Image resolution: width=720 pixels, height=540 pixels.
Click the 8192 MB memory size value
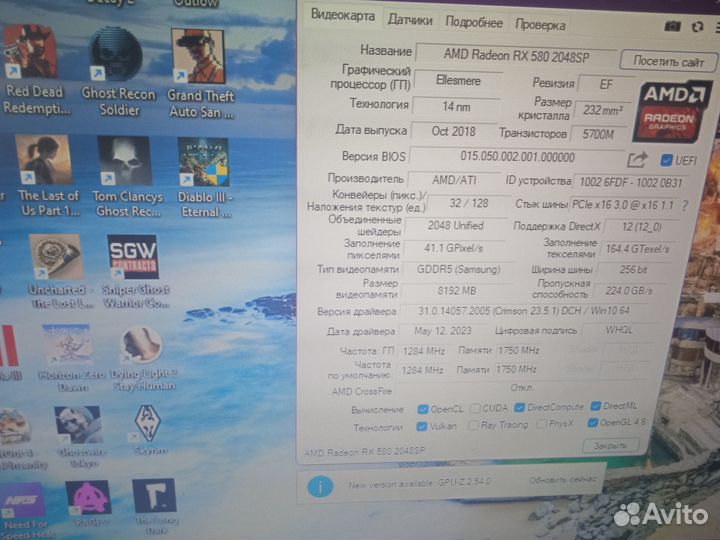pyautogui.click(x=456, y=291)
